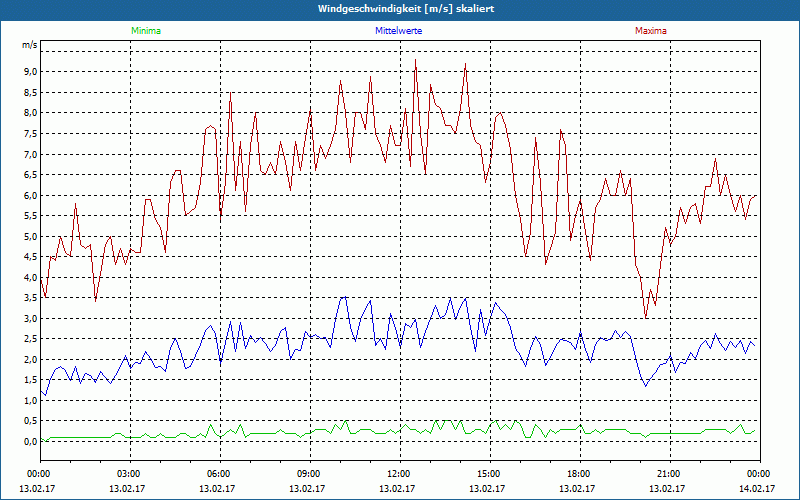Click the 09:00 time axis label
This screenshot has height=500, width=800.
tap(308, 474)
